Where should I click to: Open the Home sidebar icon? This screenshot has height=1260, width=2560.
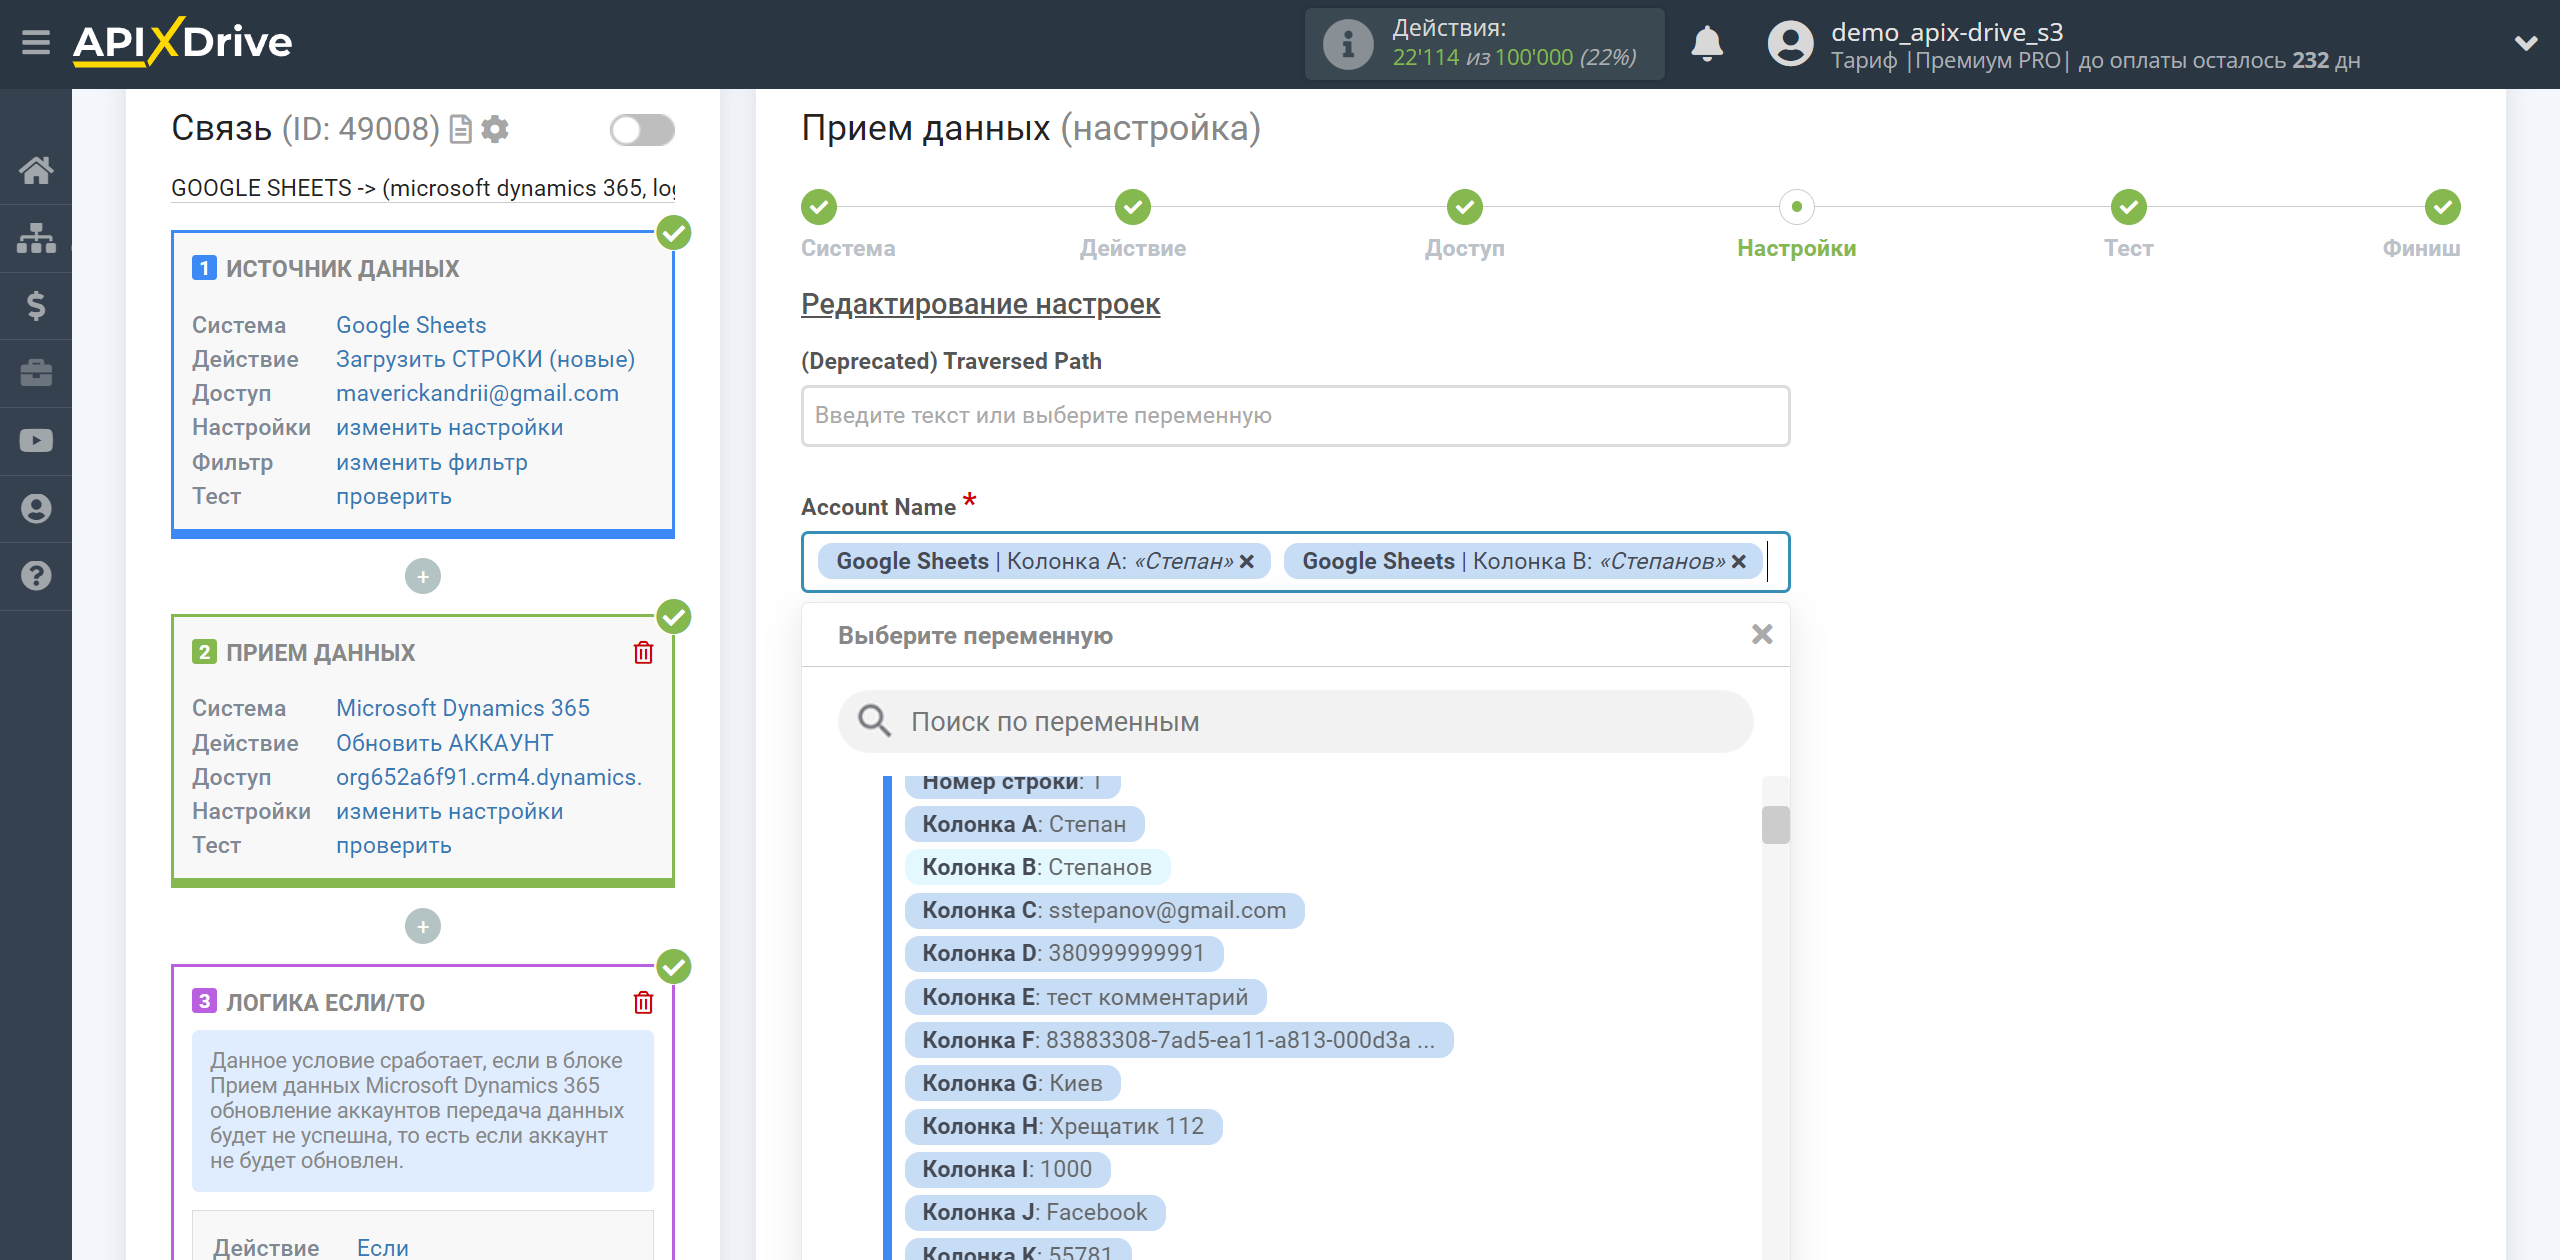(36, 170)
